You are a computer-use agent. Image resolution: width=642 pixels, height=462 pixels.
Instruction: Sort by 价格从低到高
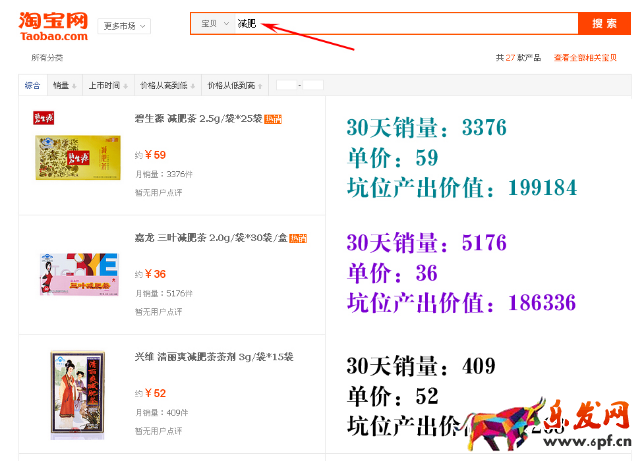click(231, 85)
